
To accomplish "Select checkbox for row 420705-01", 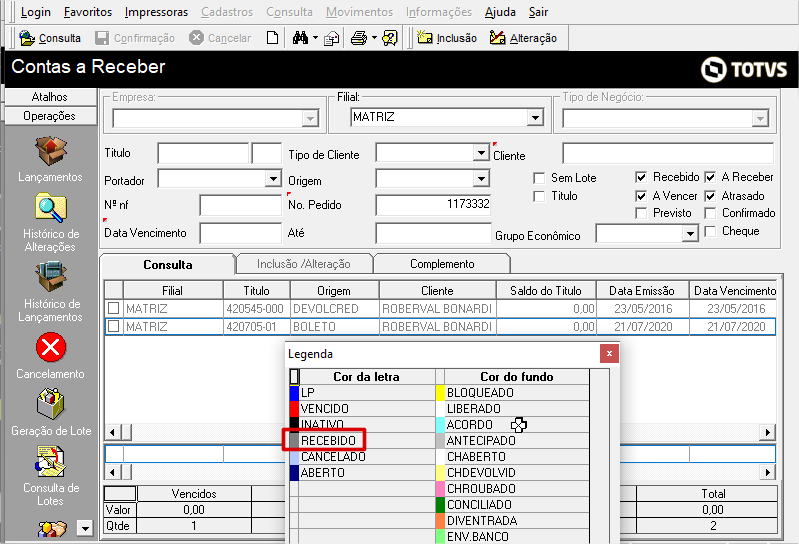I will coord(114,326).
